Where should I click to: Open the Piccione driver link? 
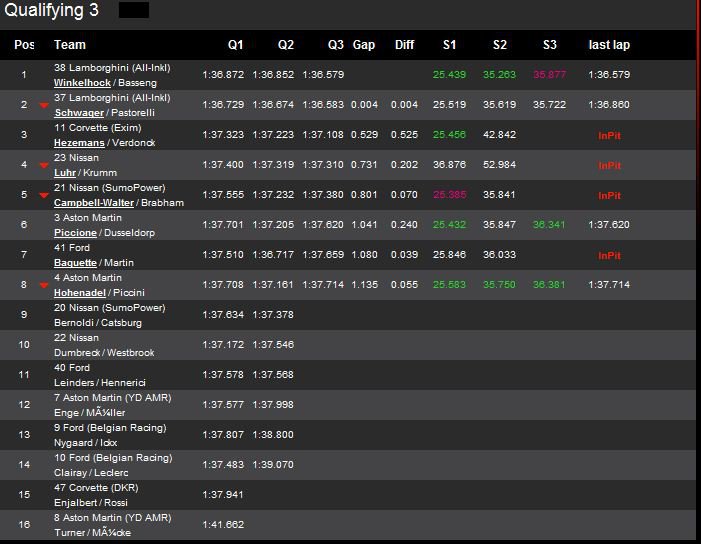pos(76,232)
